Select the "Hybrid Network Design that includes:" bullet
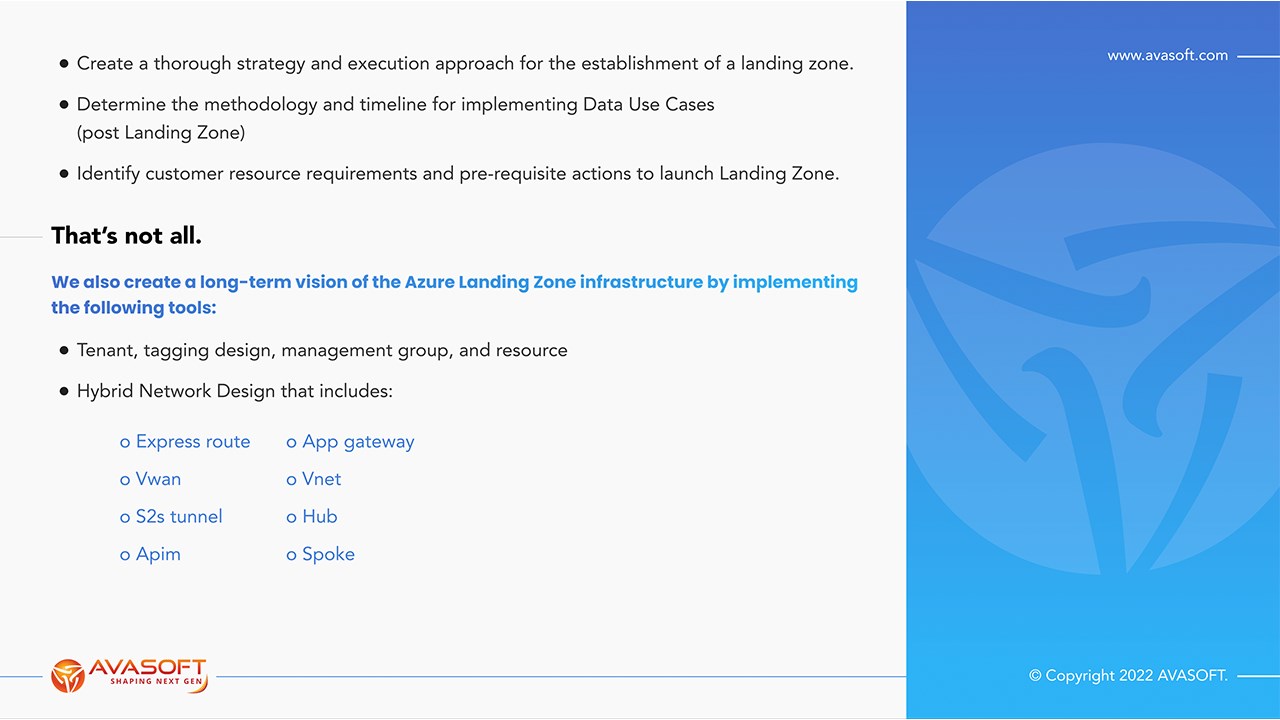 pyautogui.click(x=227, y=391)
